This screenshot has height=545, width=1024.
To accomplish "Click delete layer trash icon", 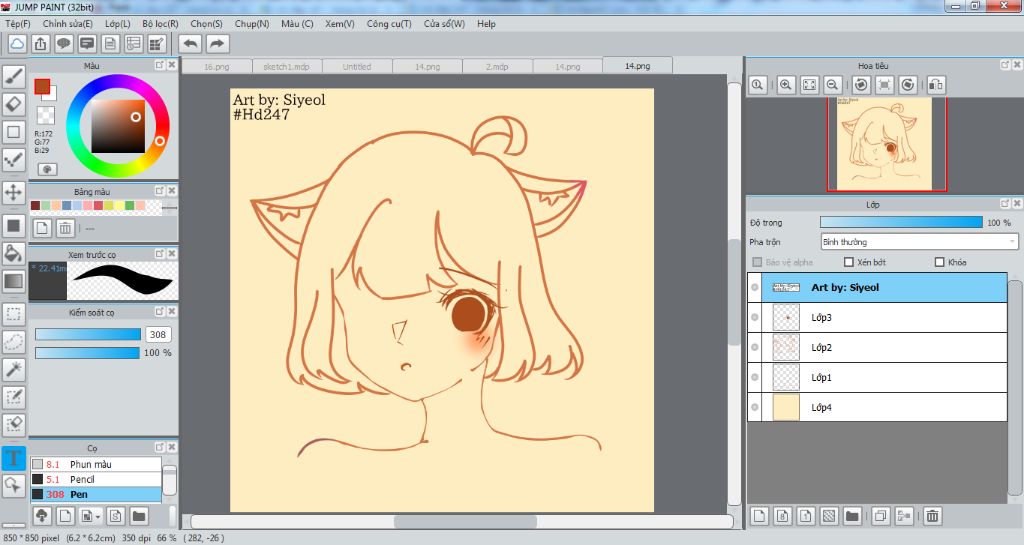I will click(x=933, y=516).
